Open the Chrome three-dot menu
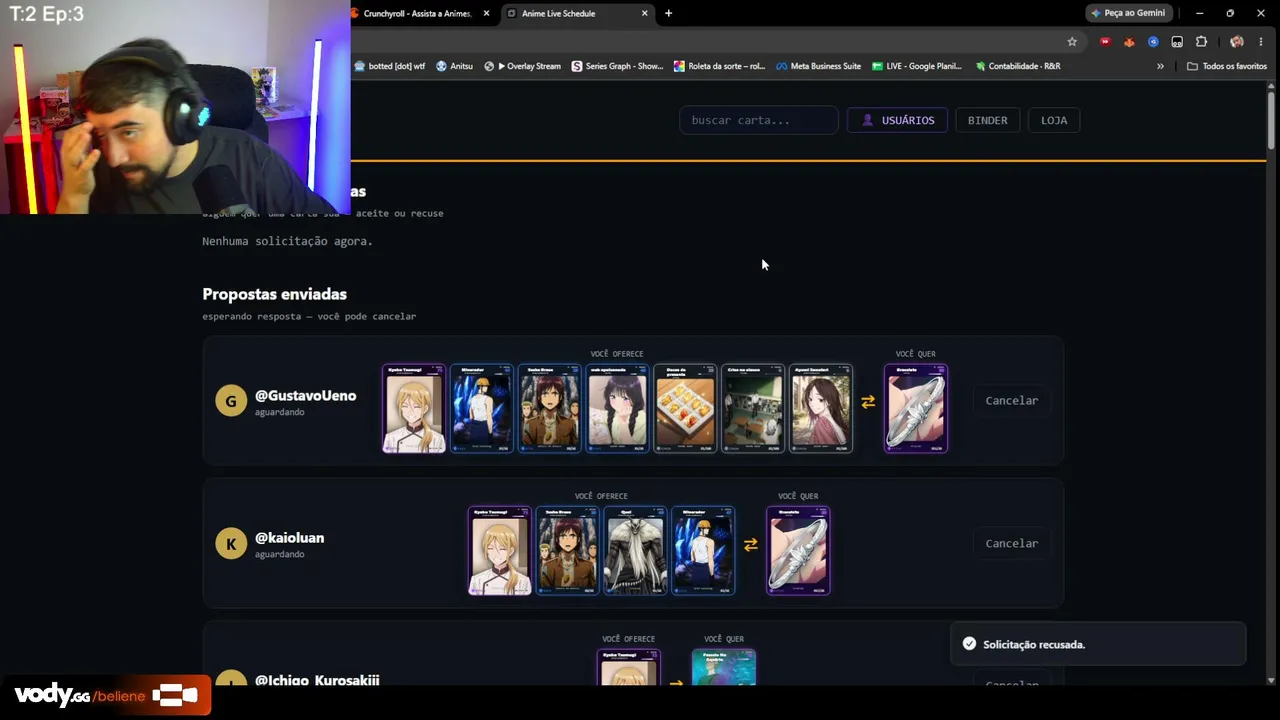Viewport: 1280px width, 720px height. [1261, 42]
